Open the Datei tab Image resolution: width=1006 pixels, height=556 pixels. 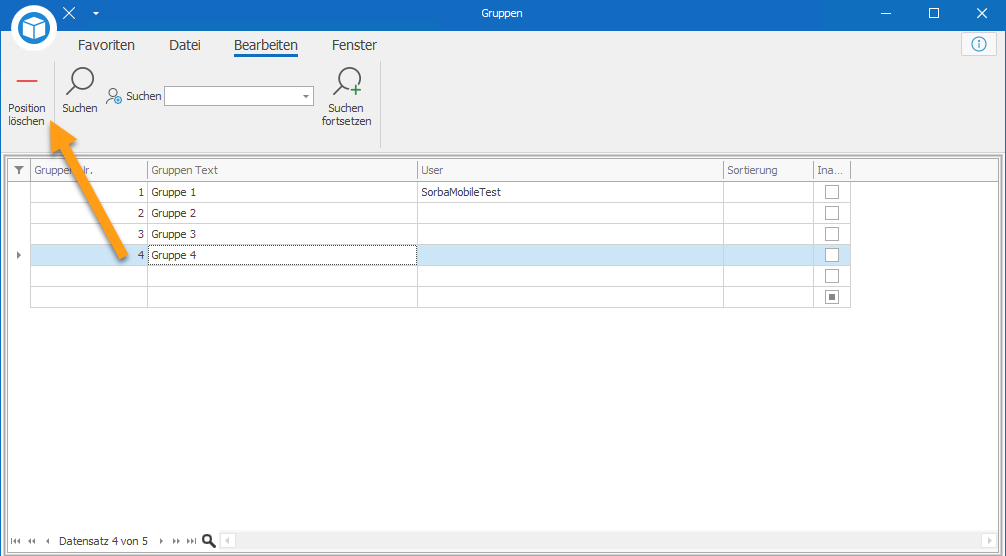tap(185, 45)
